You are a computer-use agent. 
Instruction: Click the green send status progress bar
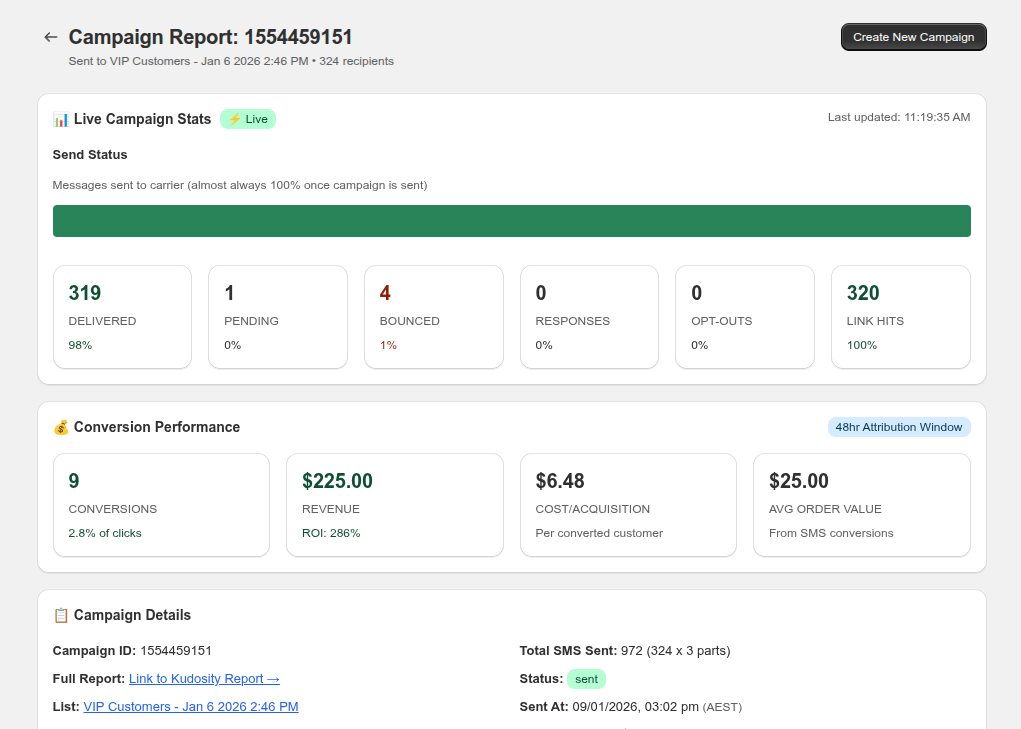(x=511, y=221)
